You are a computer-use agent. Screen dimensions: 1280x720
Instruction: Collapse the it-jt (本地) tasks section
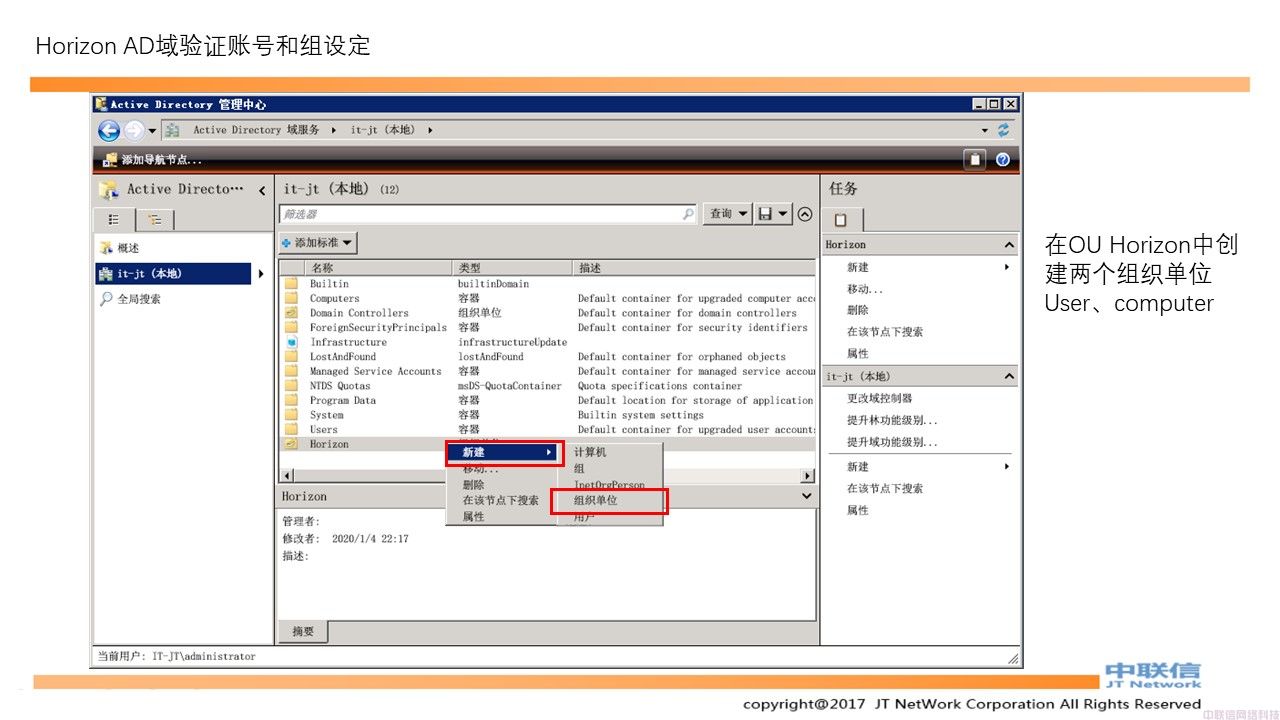point(1008,377)
